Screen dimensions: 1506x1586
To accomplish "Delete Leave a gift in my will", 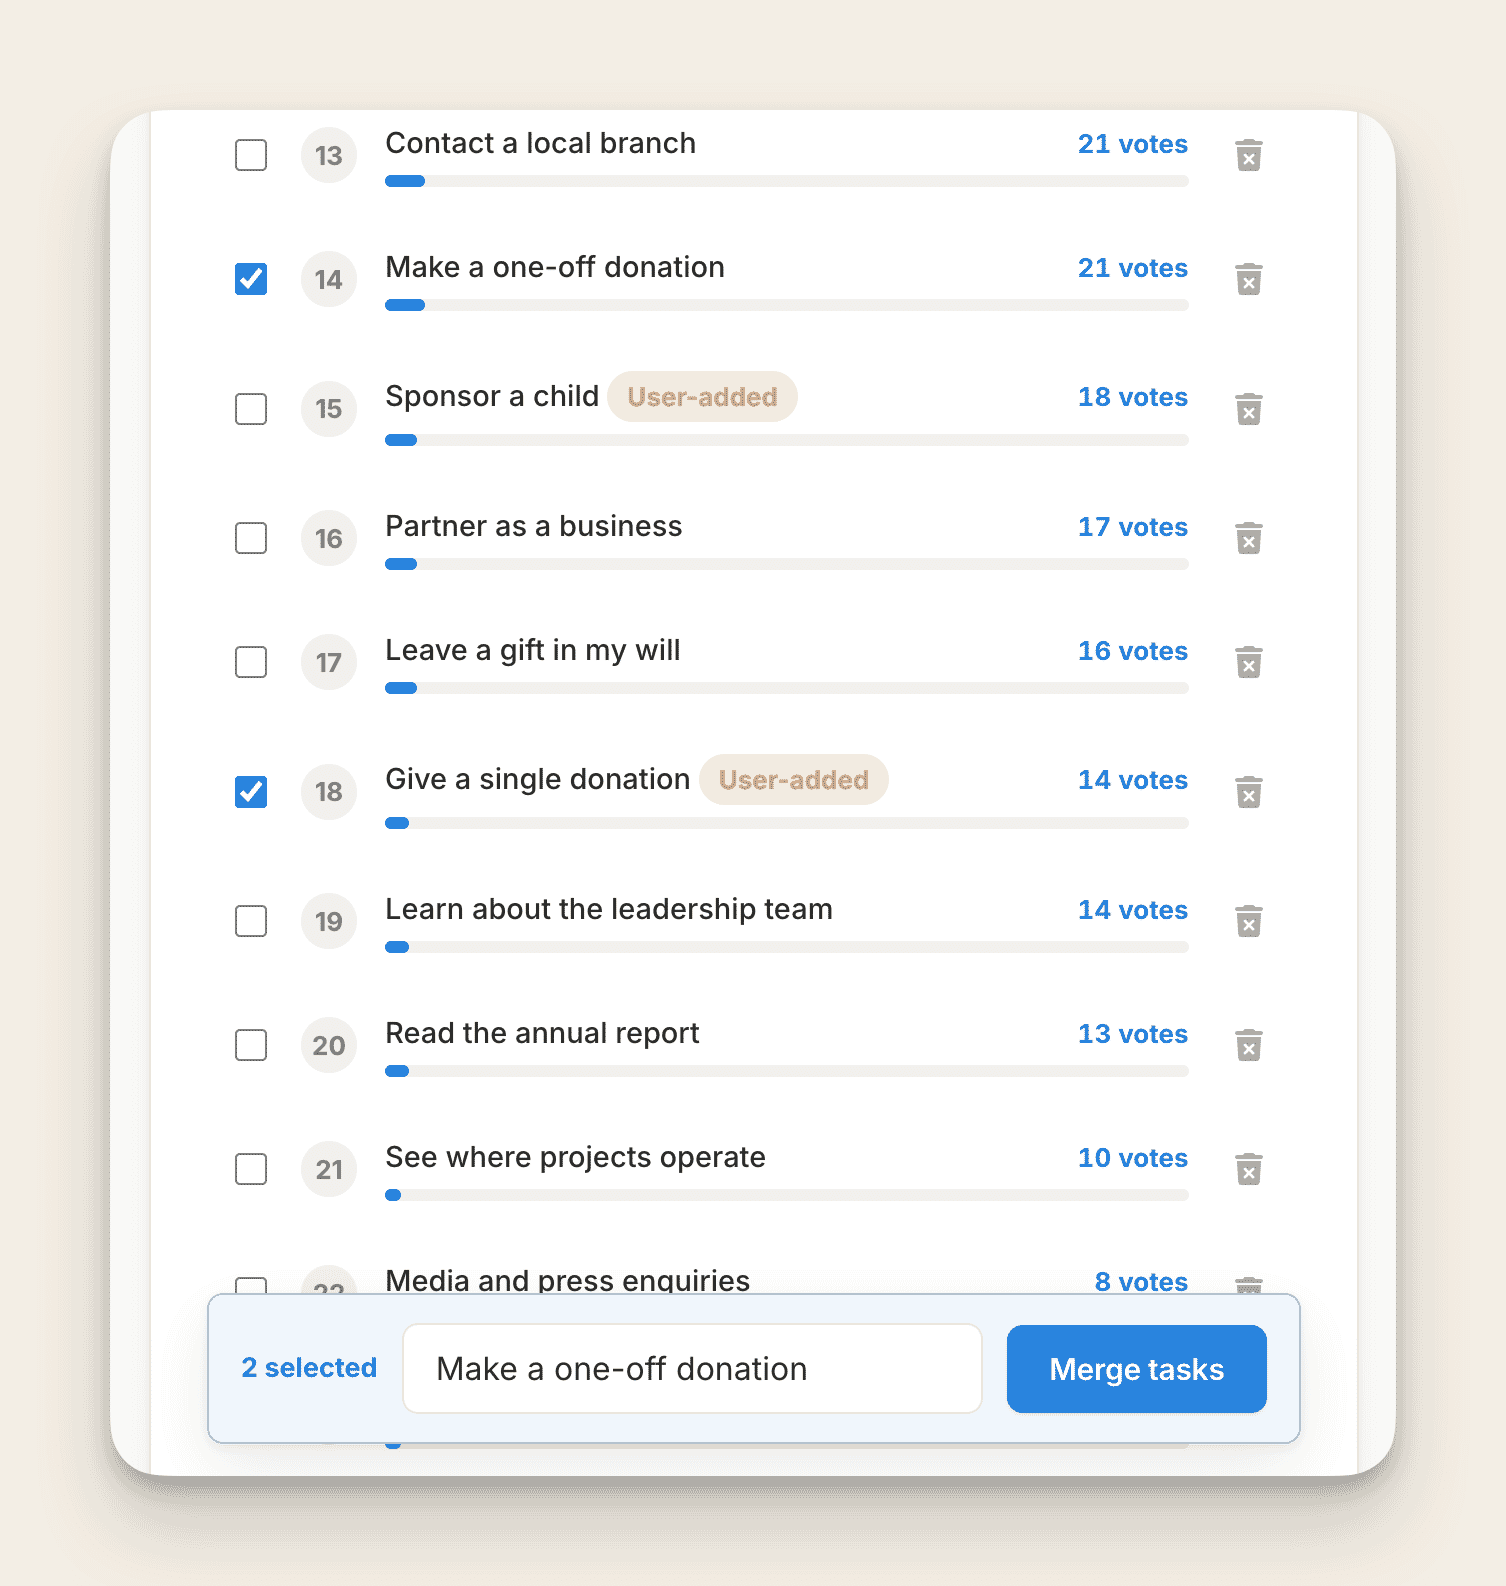I will tap(1248, 662).
